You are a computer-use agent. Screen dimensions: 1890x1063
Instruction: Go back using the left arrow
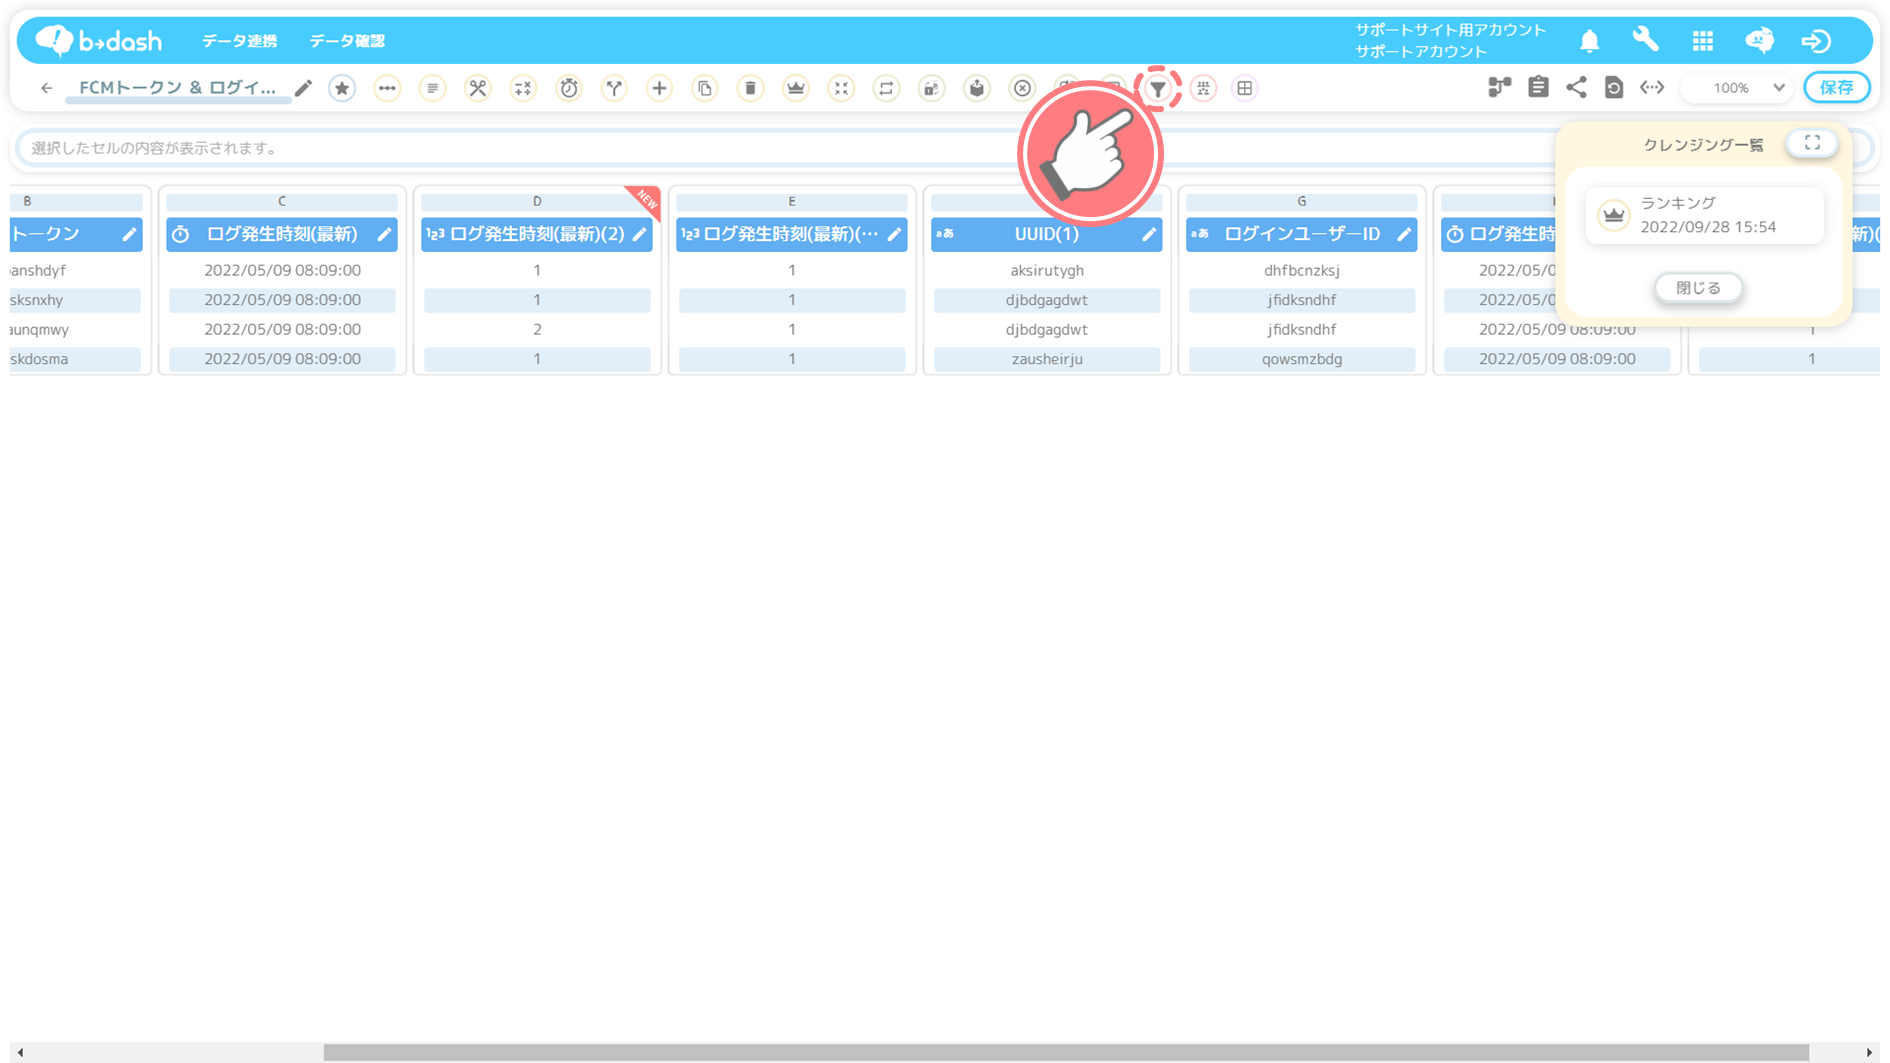point(46,88)
